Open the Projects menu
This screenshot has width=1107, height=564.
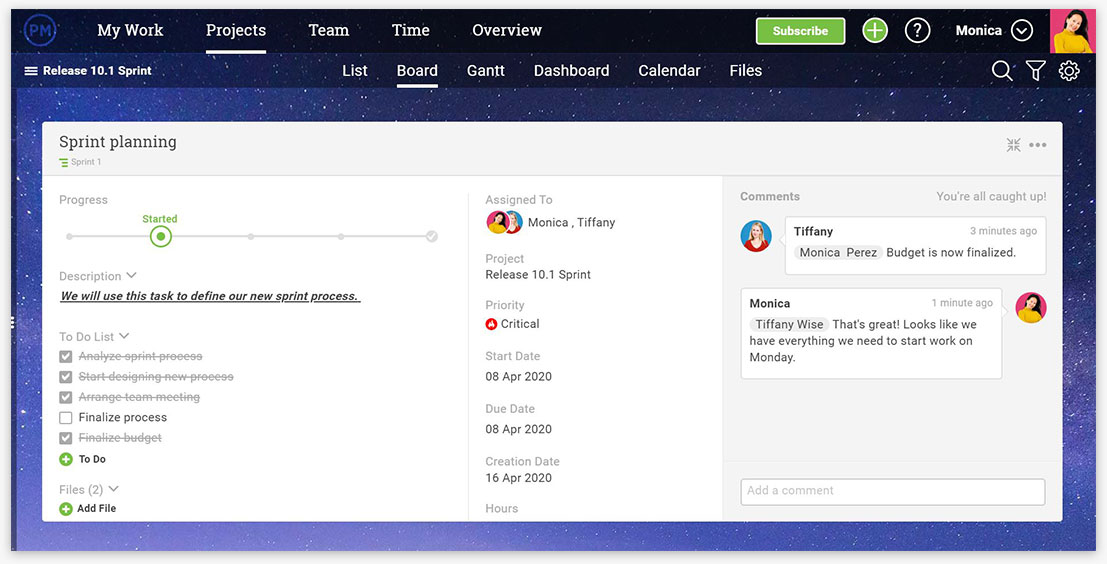click(236, 30)
